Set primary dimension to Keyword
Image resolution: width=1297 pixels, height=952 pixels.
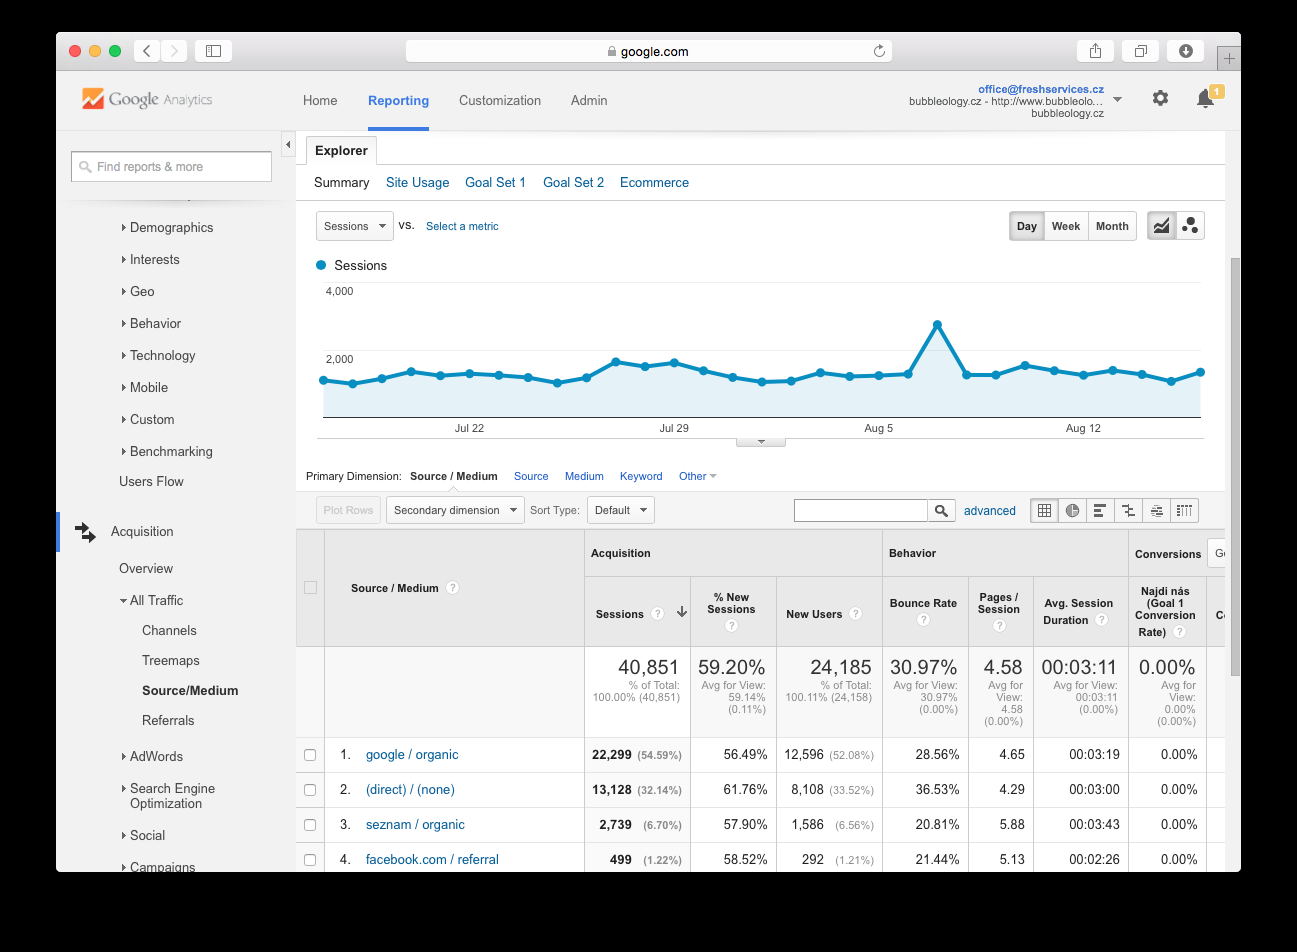coord(641,476)
